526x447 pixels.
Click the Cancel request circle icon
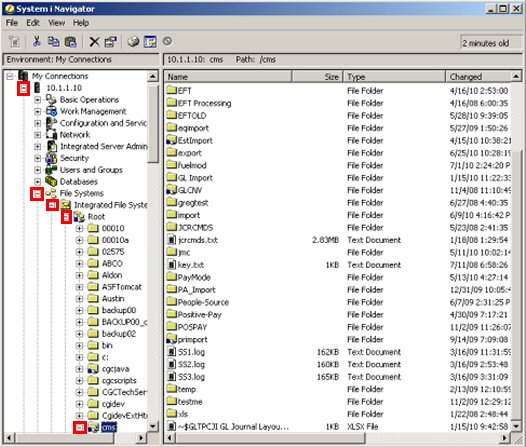tap(167, 41)
